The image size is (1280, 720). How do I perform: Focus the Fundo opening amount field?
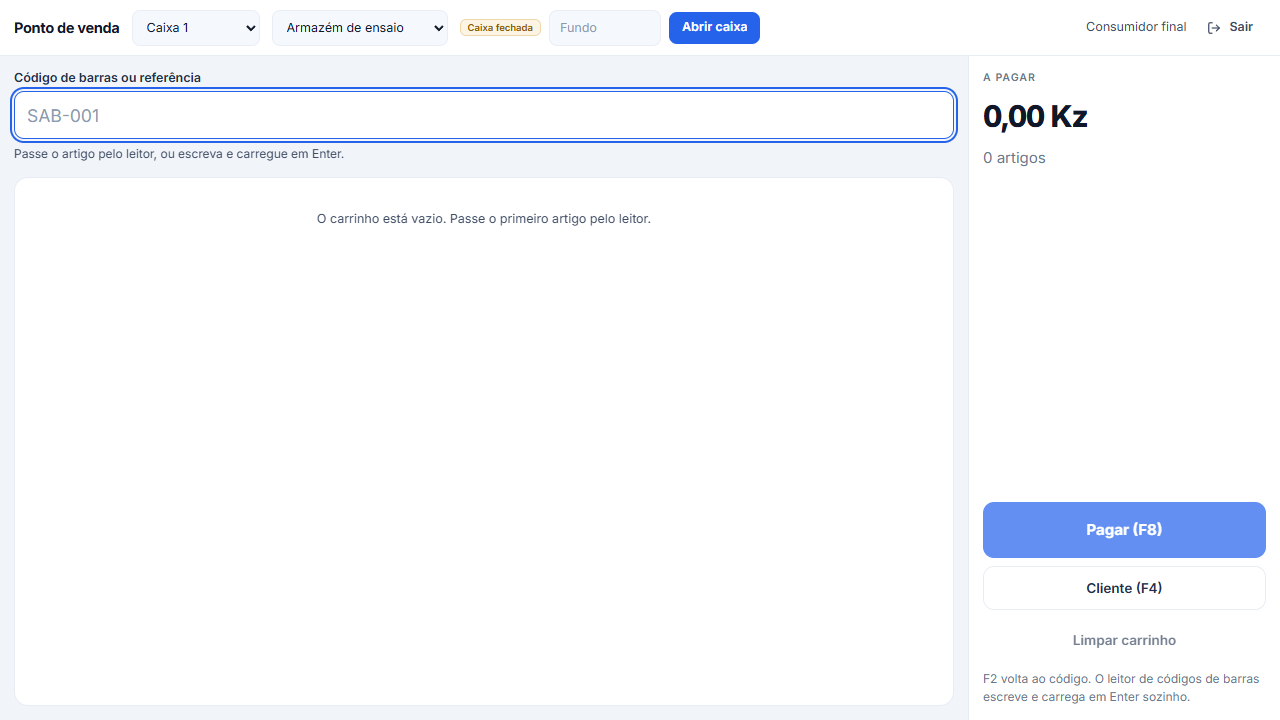click(605, 28)
